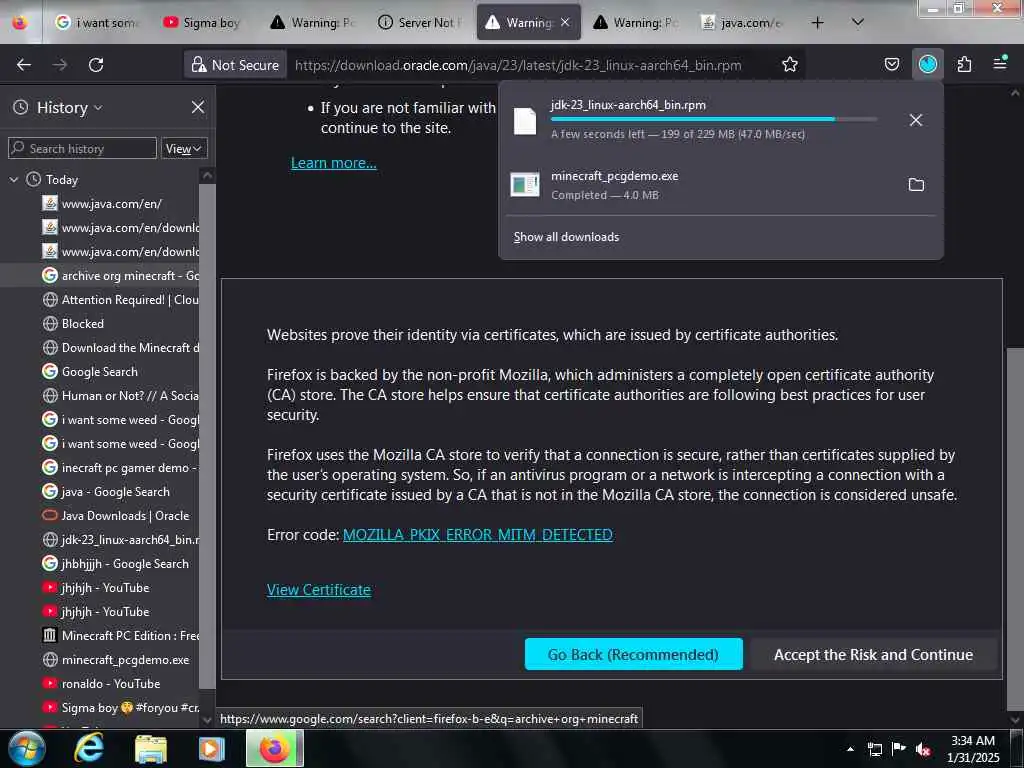
Task: Switch to the last Warning tab
Action: coord(635,23)
